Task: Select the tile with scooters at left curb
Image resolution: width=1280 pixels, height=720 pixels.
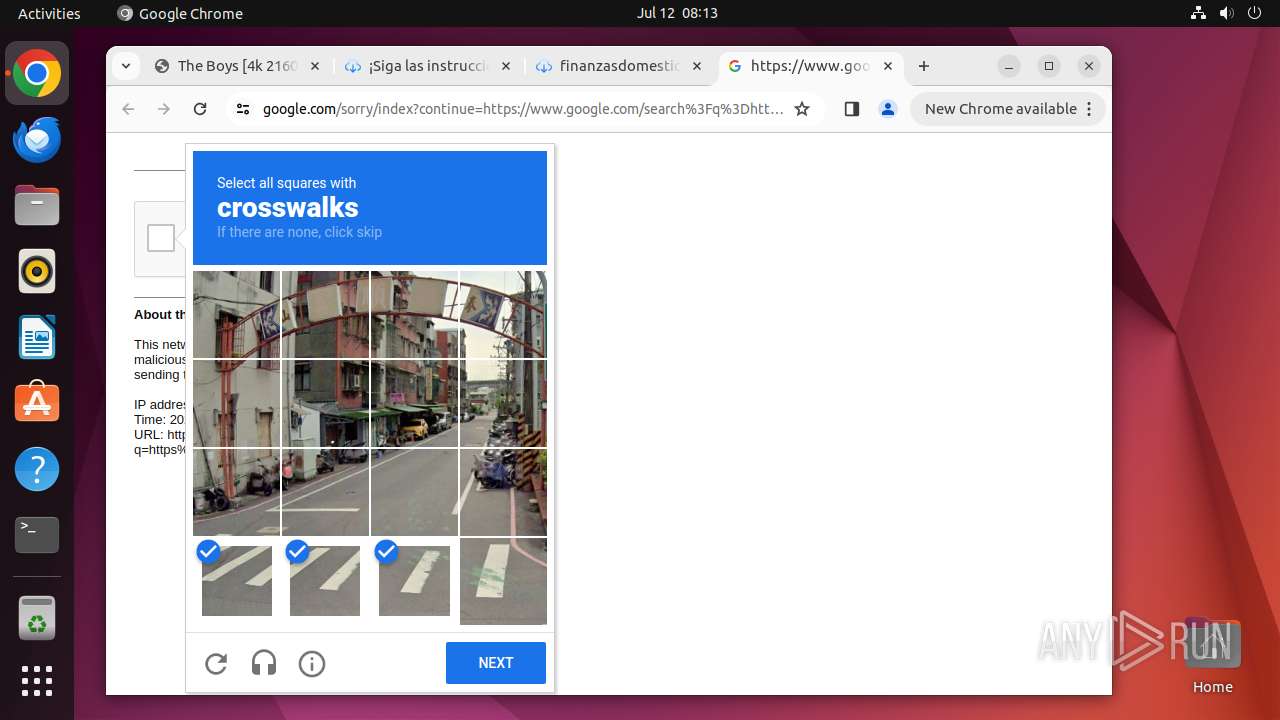Action: tap(237, 492)
